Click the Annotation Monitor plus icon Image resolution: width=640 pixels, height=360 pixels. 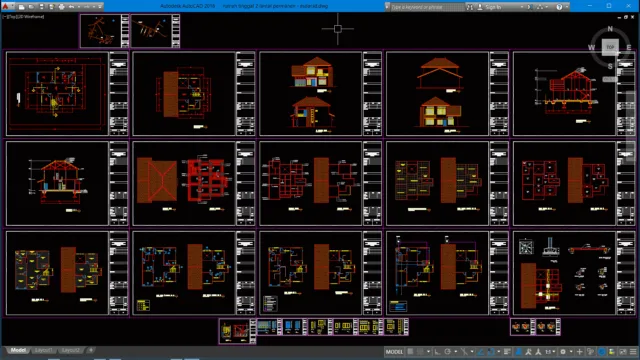tap(580, 352)
